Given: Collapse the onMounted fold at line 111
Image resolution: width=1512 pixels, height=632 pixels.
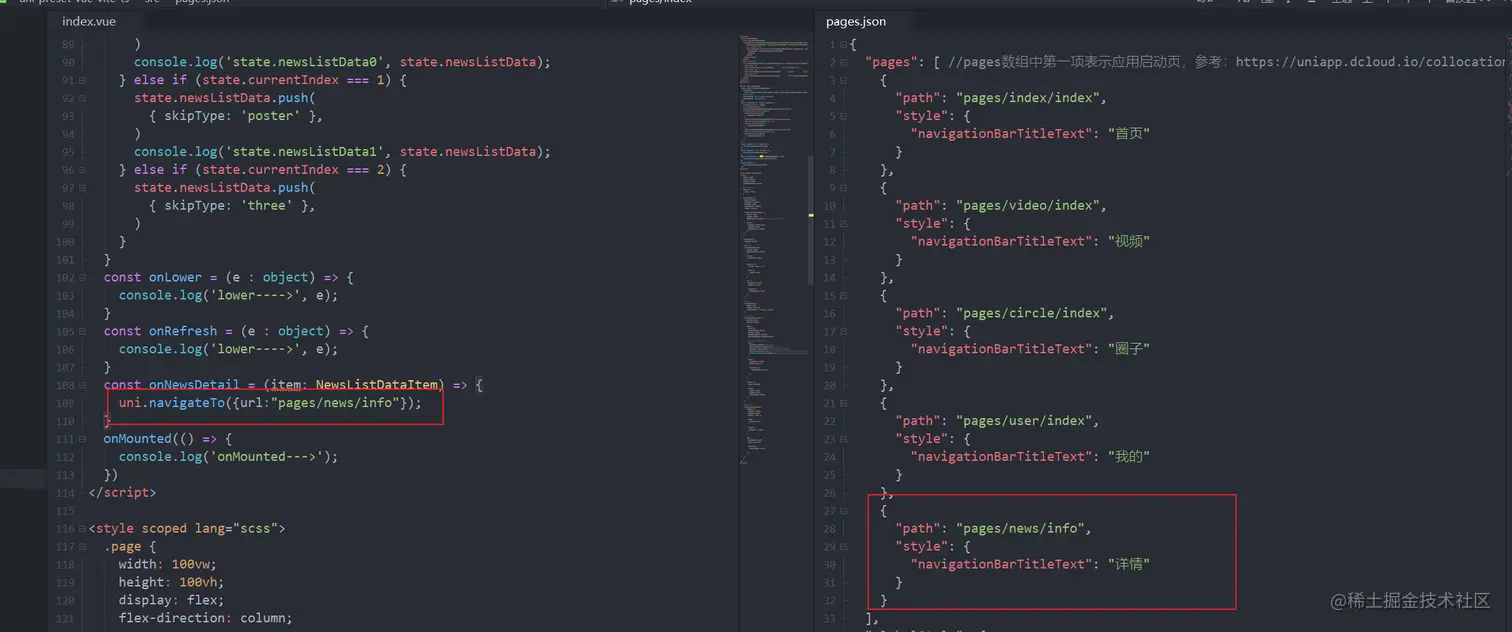Looking at the screenshot, I should tap(82, 440).
